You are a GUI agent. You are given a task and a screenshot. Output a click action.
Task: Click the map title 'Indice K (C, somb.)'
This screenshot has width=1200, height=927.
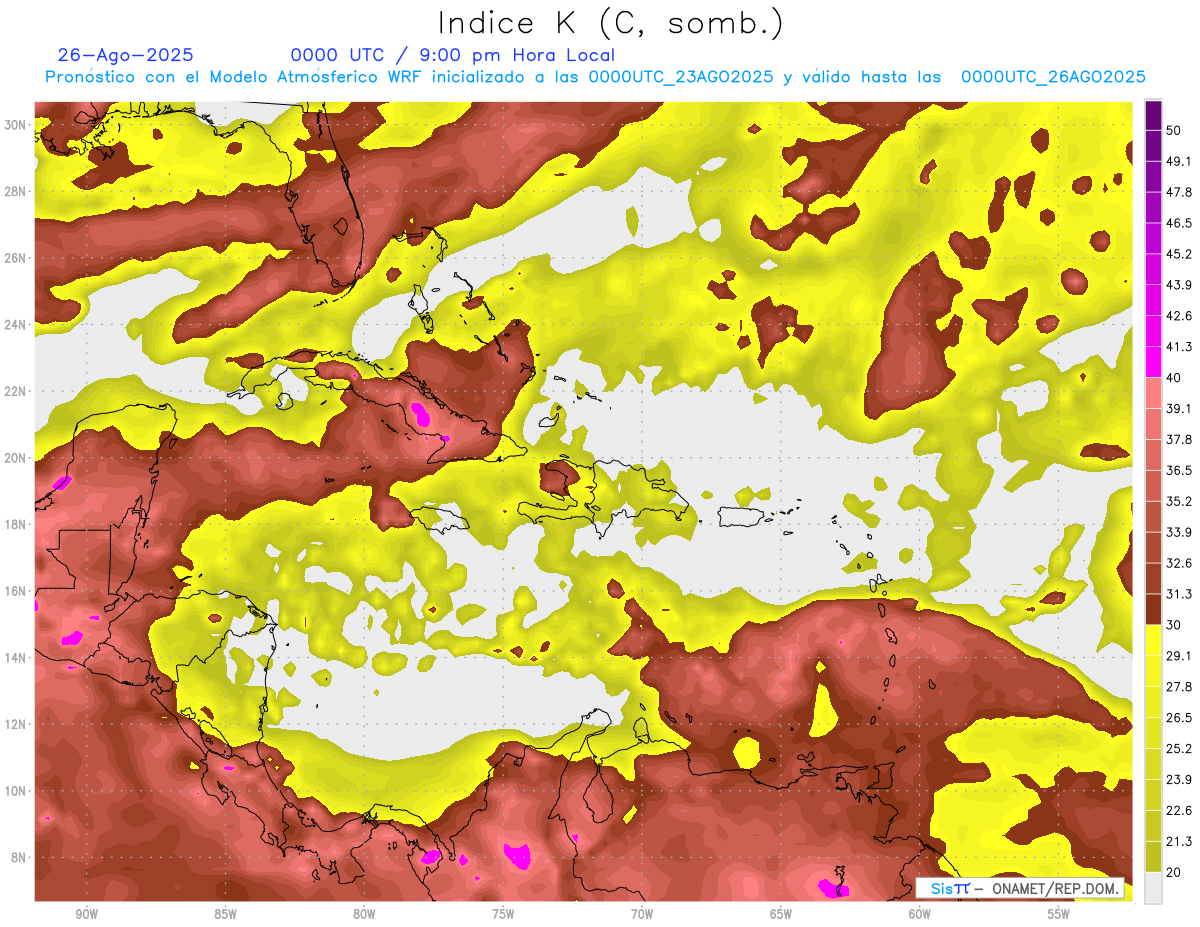tap(611, 24)
